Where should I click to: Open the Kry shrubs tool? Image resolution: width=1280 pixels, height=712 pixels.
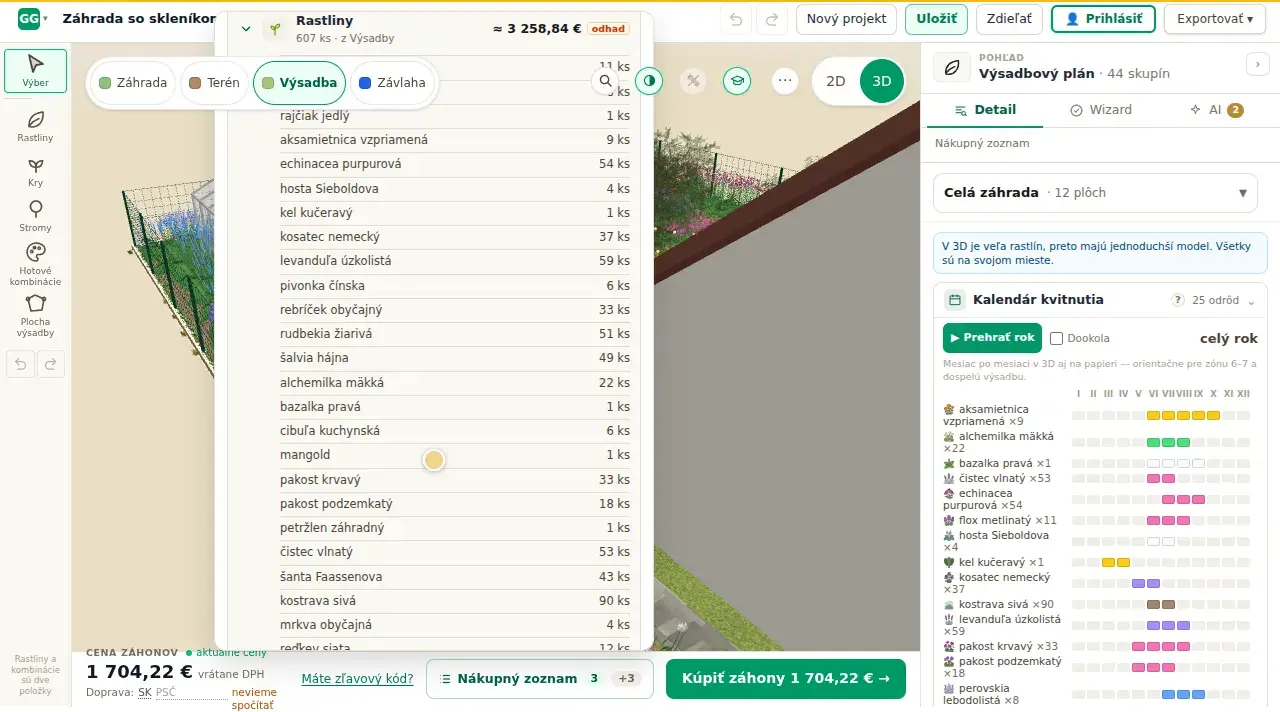(36, 172)
